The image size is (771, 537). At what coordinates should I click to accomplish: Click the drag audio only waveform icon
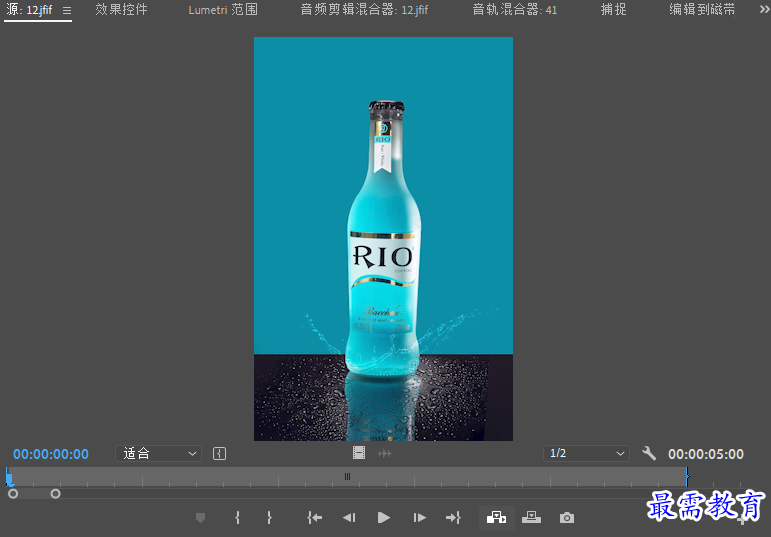point(385,453)
